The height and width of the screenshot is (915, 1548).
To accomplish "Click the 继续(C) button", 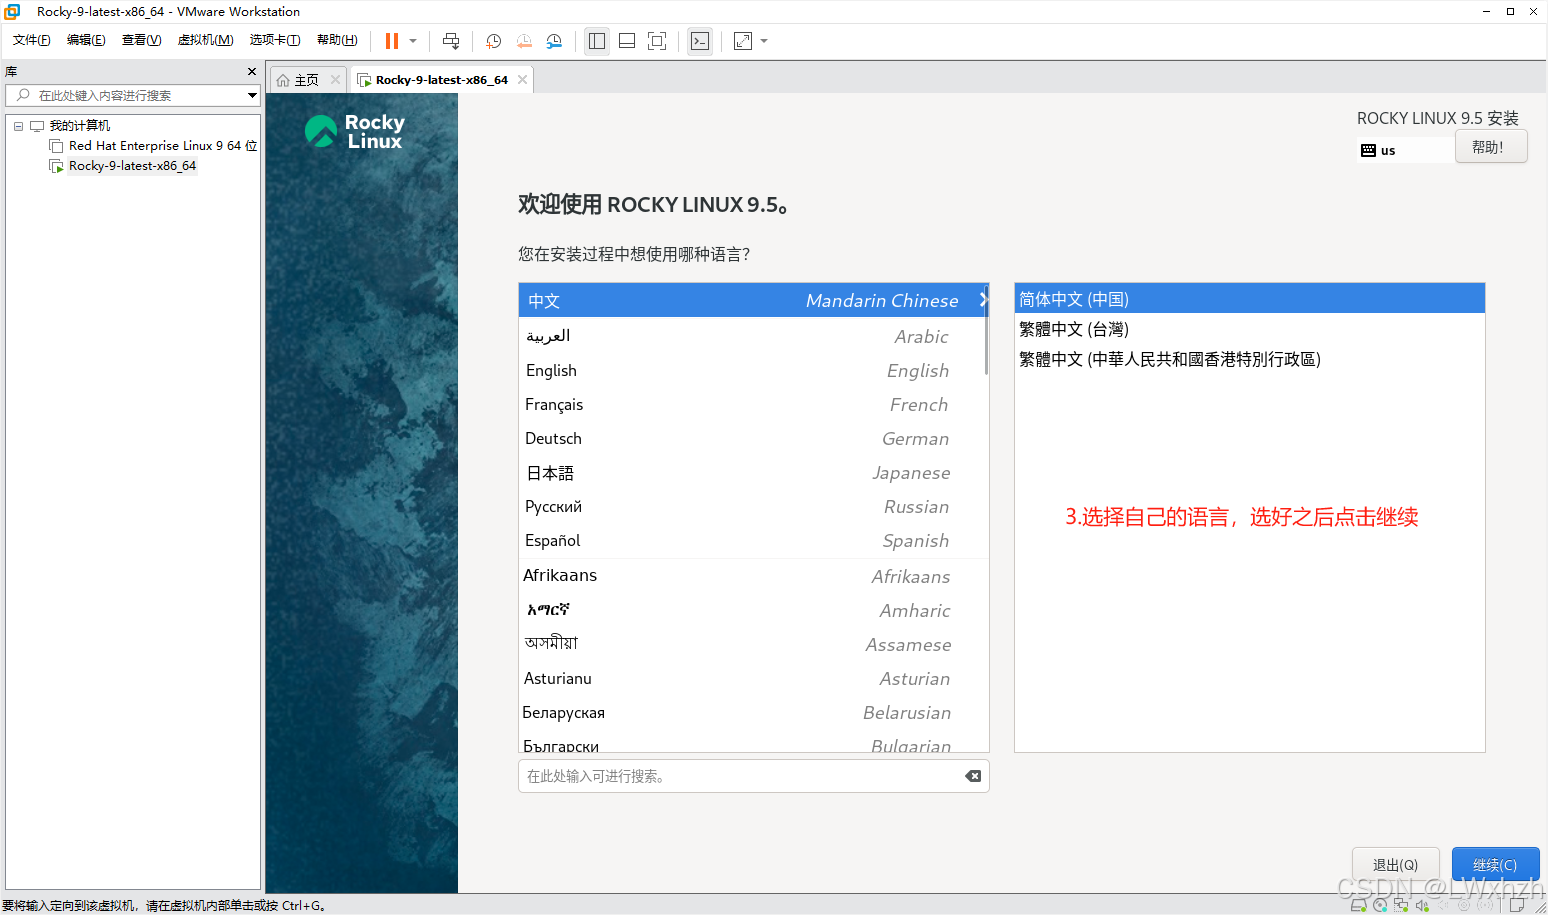I will click(1495, 865).
